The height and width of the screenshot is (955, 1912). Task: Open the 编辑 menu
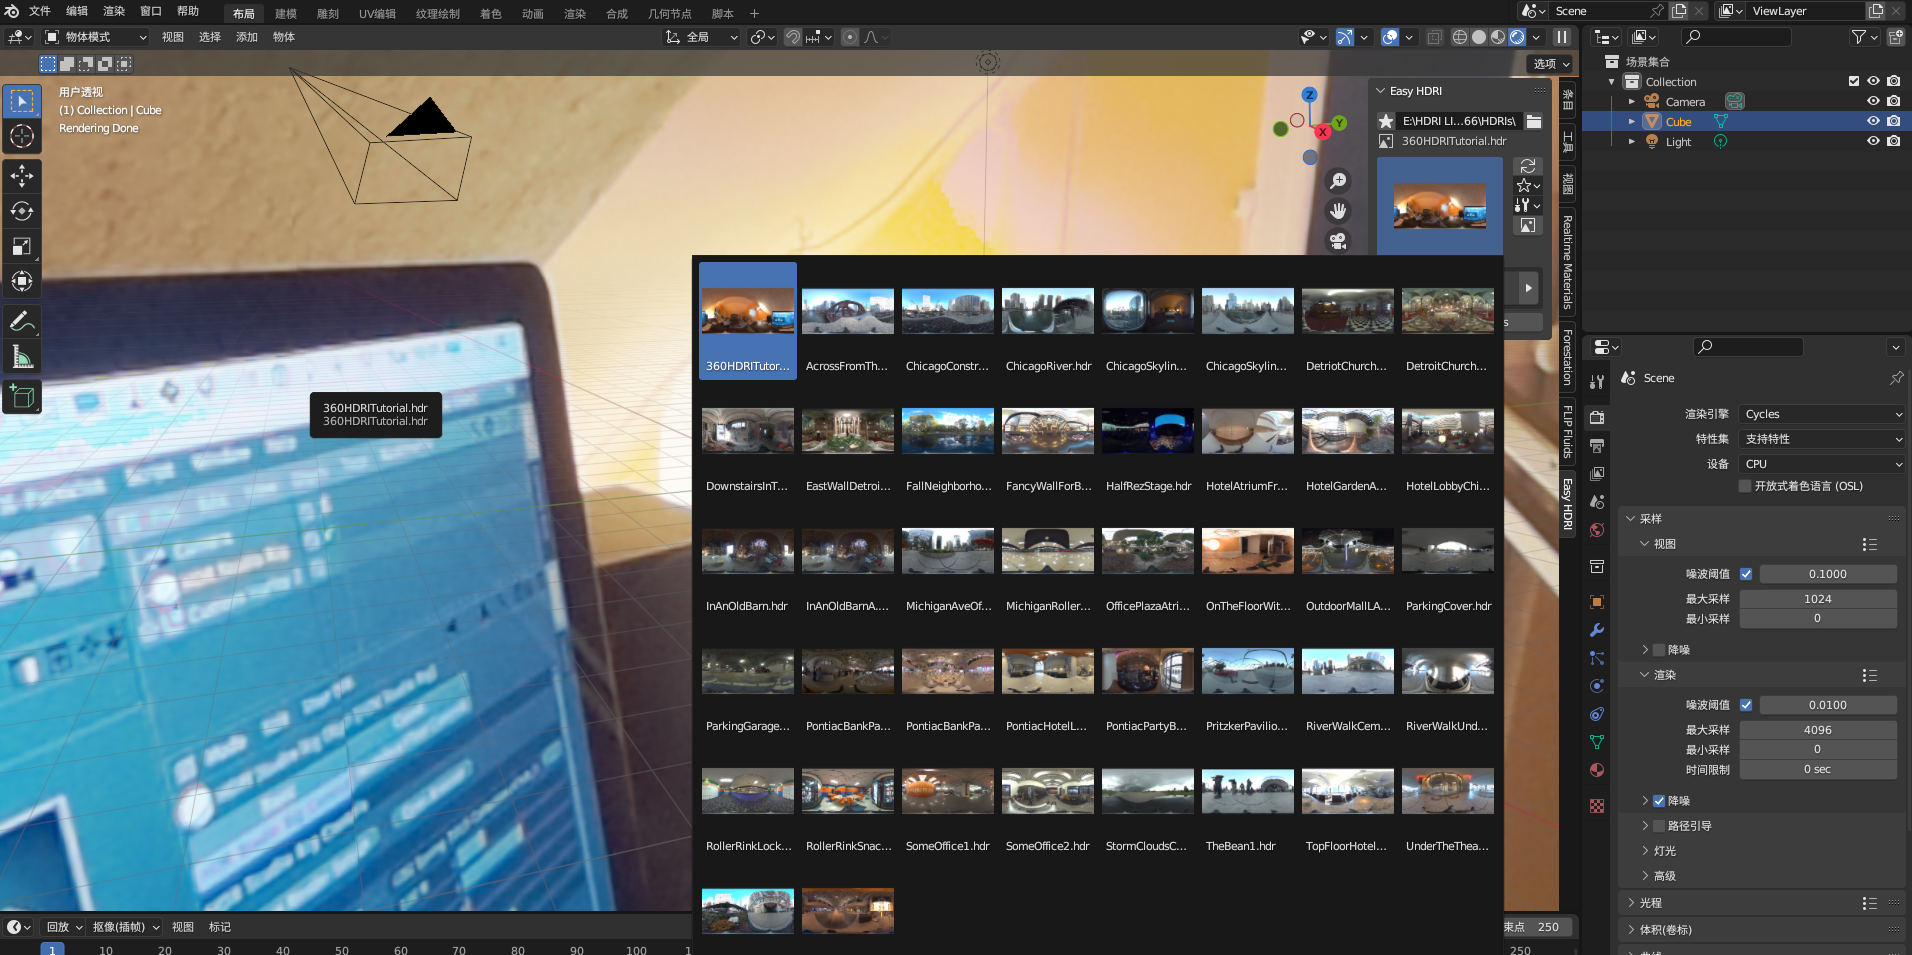tap(77, 11)
